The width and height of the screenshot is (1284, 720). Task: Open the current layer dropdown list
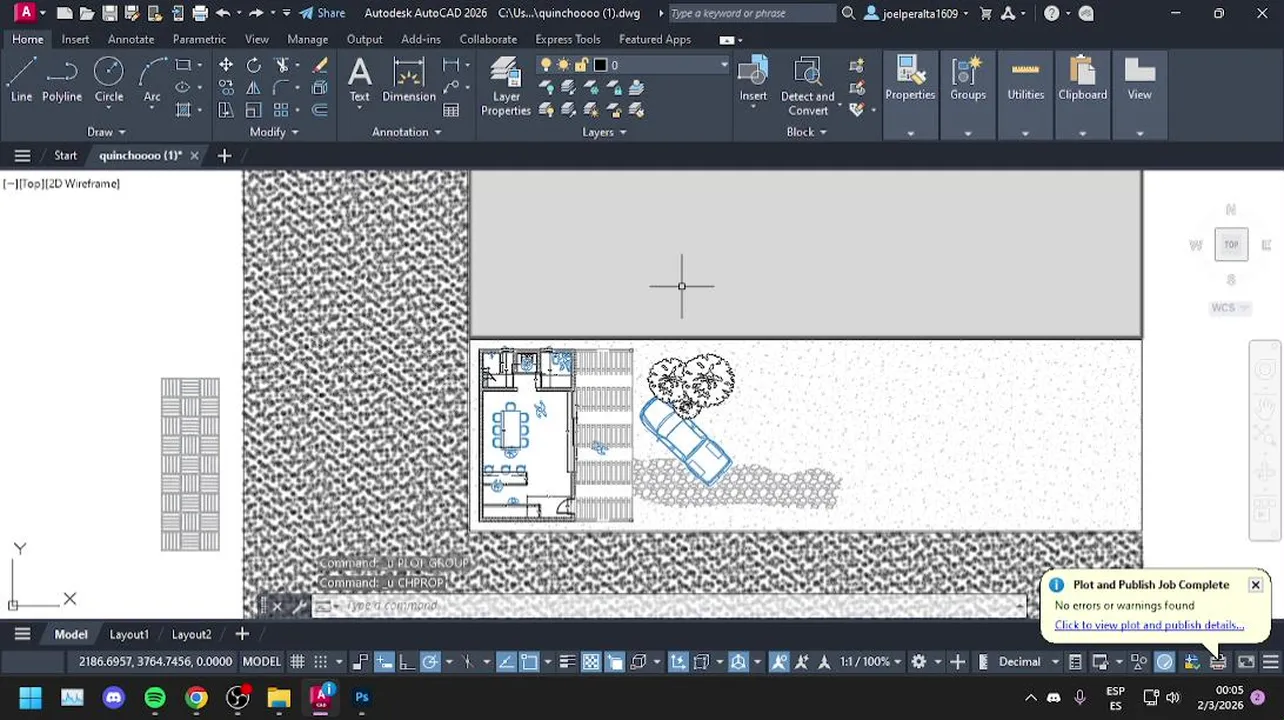coord(723,65)
